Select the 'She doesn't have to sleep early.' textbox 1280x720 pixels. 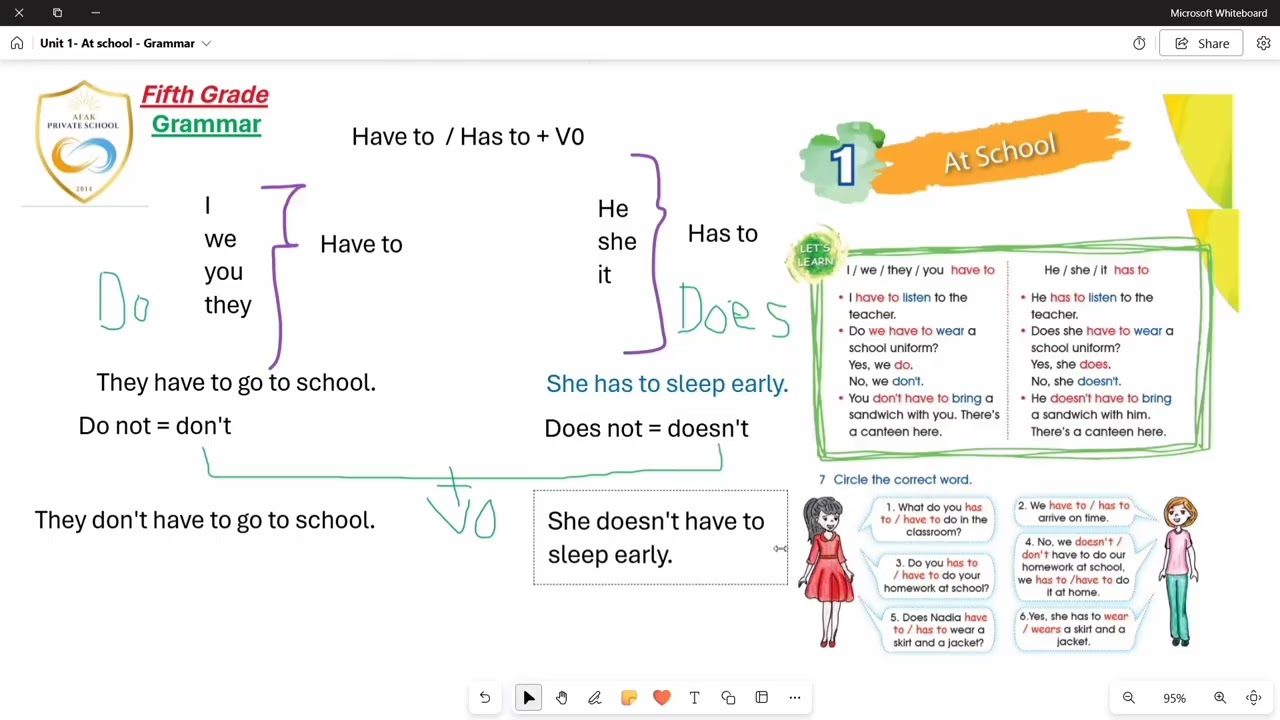pyautogui.click(x=660, y=537)
